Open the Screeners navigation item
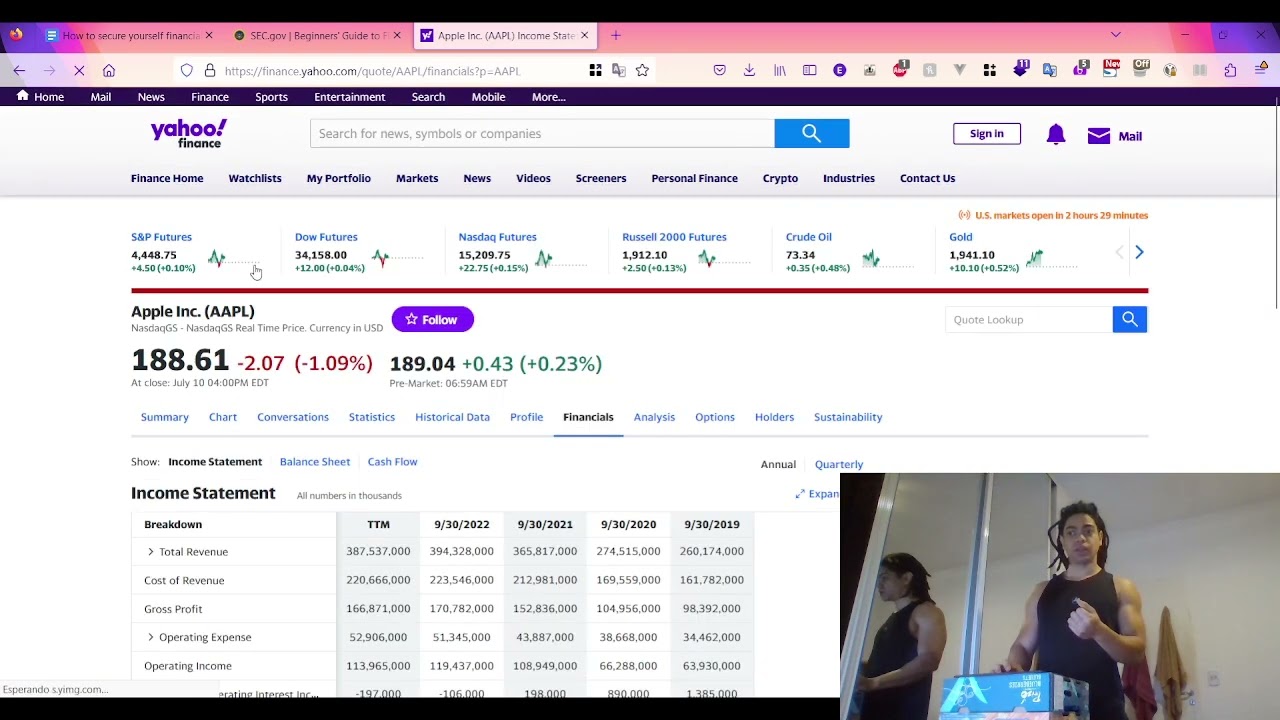Screen dimensions: 1280x720 601,178
